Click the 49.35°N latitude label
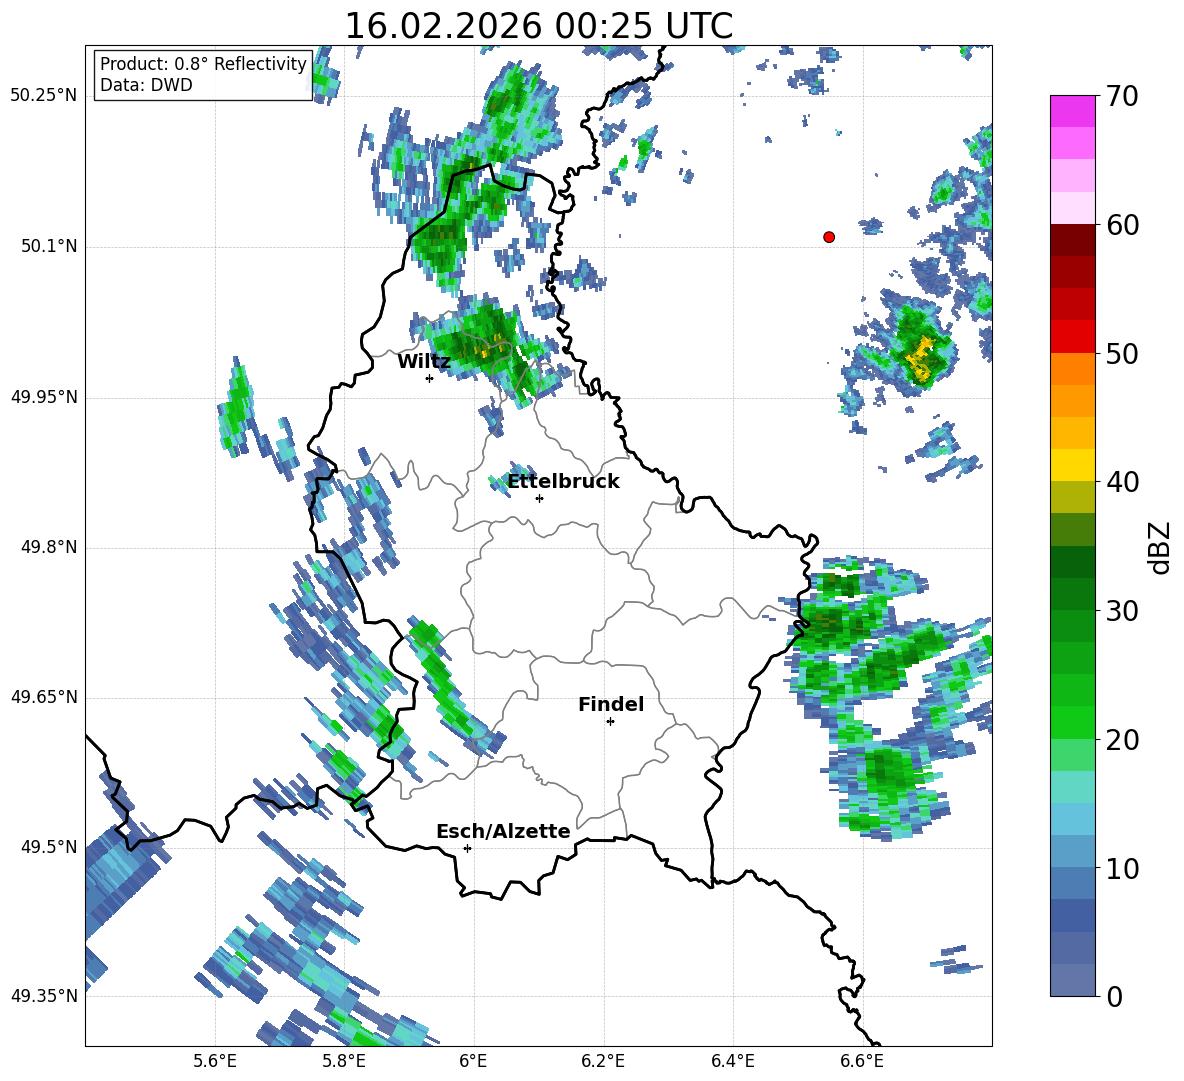Screen dimensions: 1184x1081 click(44, 996)
